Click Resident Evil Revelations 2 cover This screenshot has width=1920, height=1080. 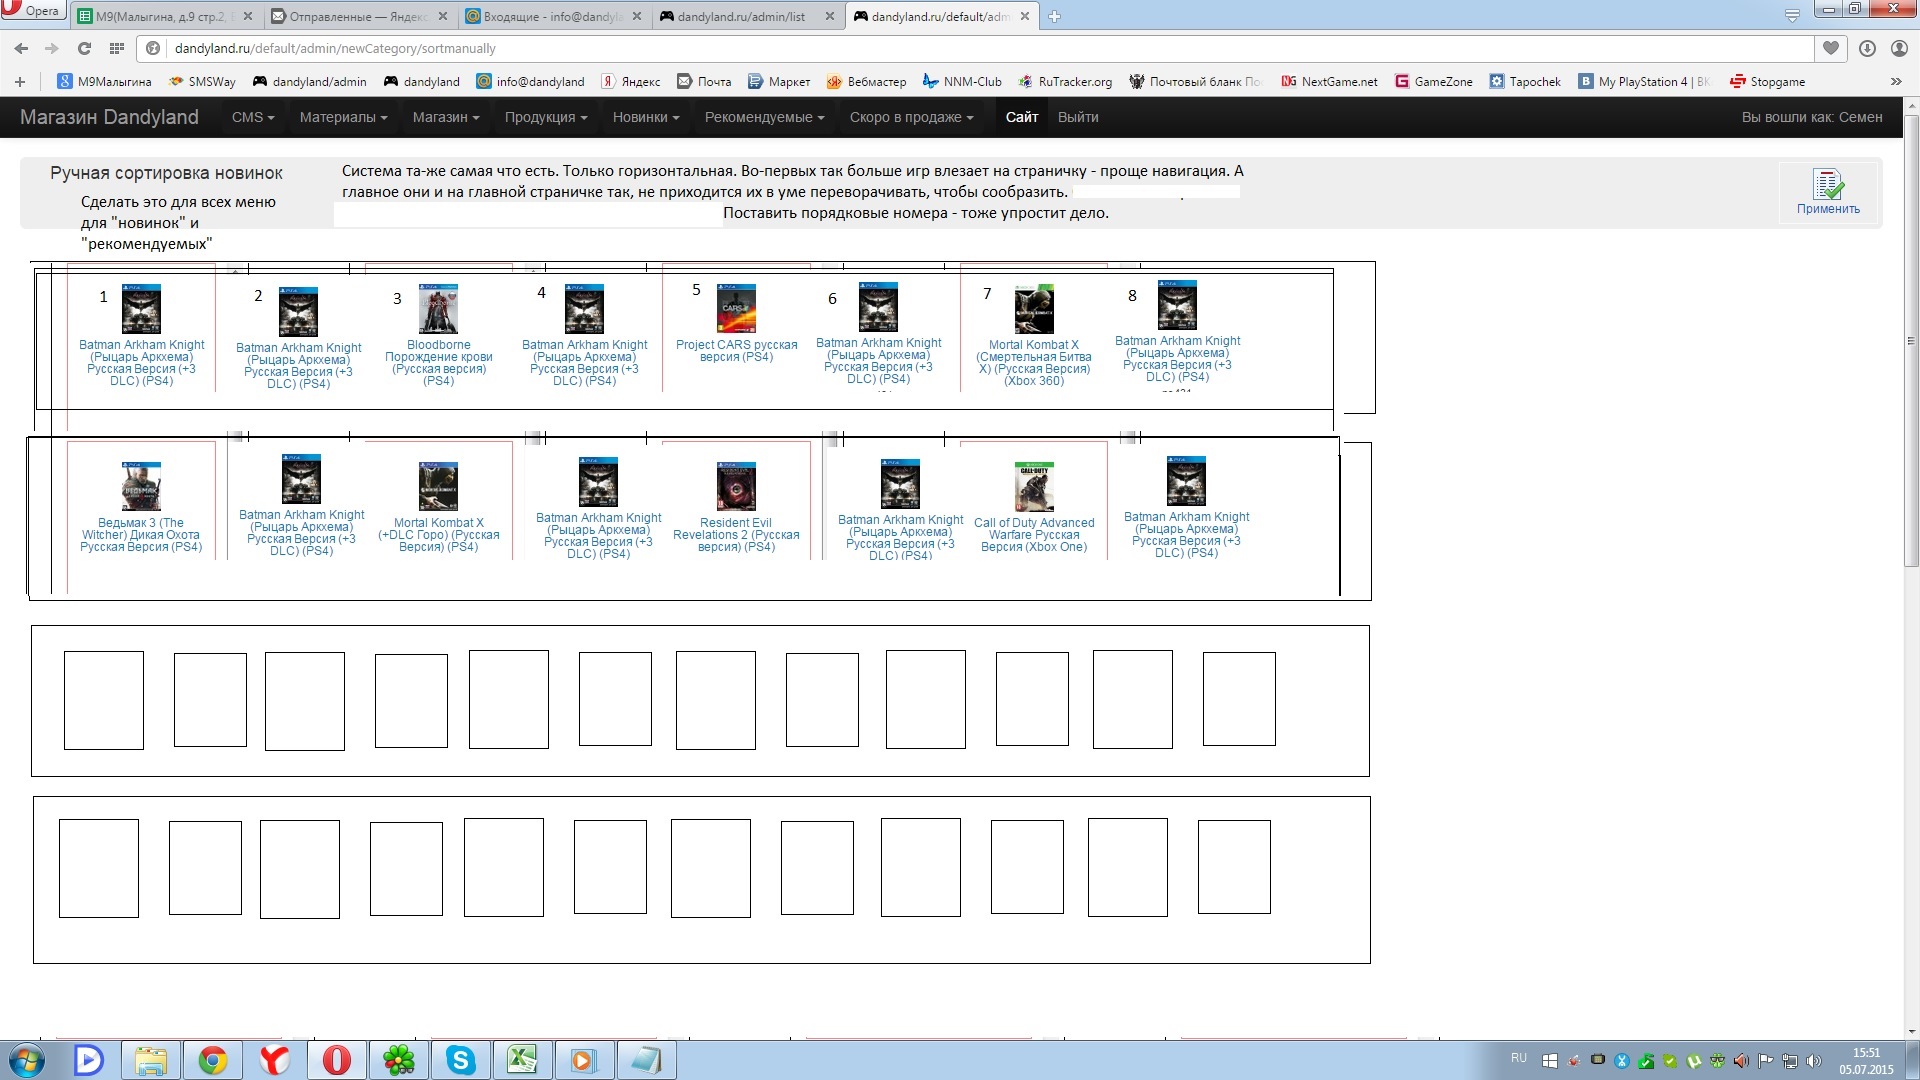[736, 487]
